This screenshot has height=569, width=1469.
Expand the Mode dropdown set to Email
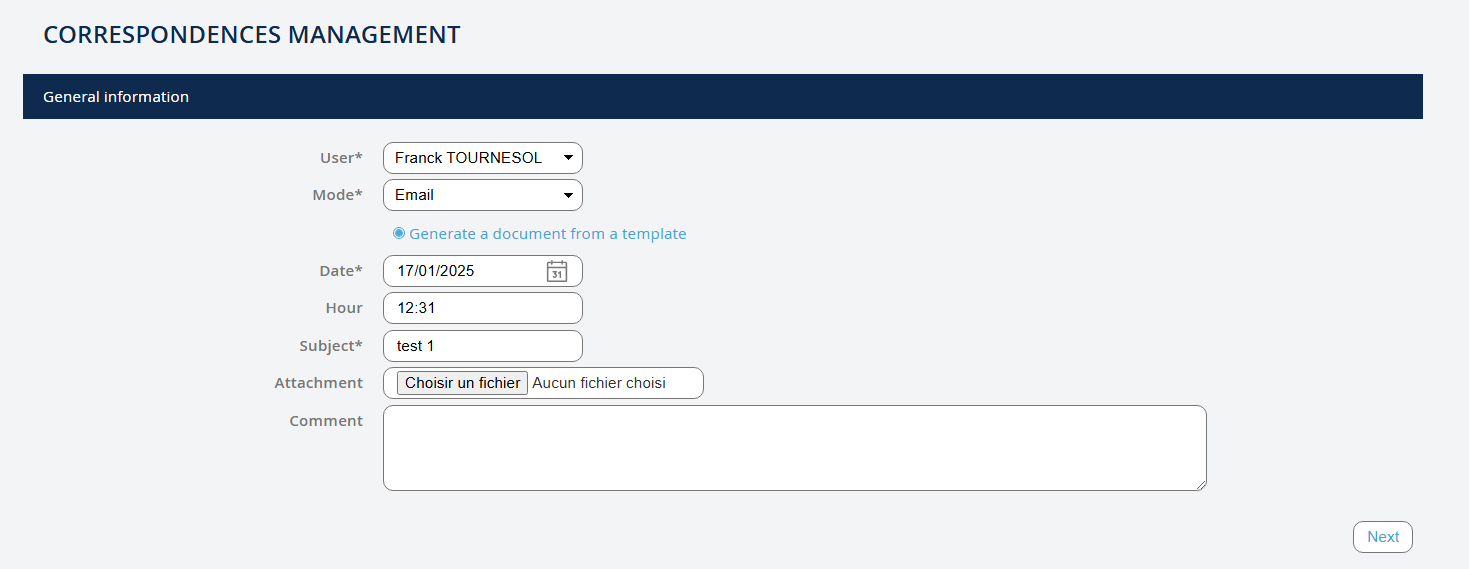click(x=482, y=195)
